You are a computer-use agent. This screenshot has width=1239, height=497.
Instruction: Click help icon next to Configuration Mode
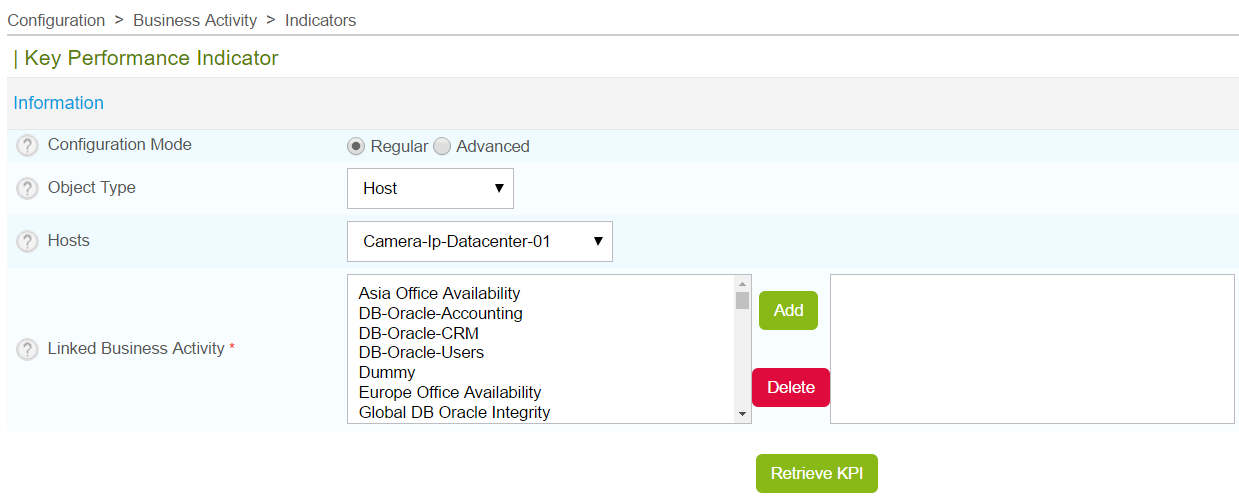click(x=28, y=146)
